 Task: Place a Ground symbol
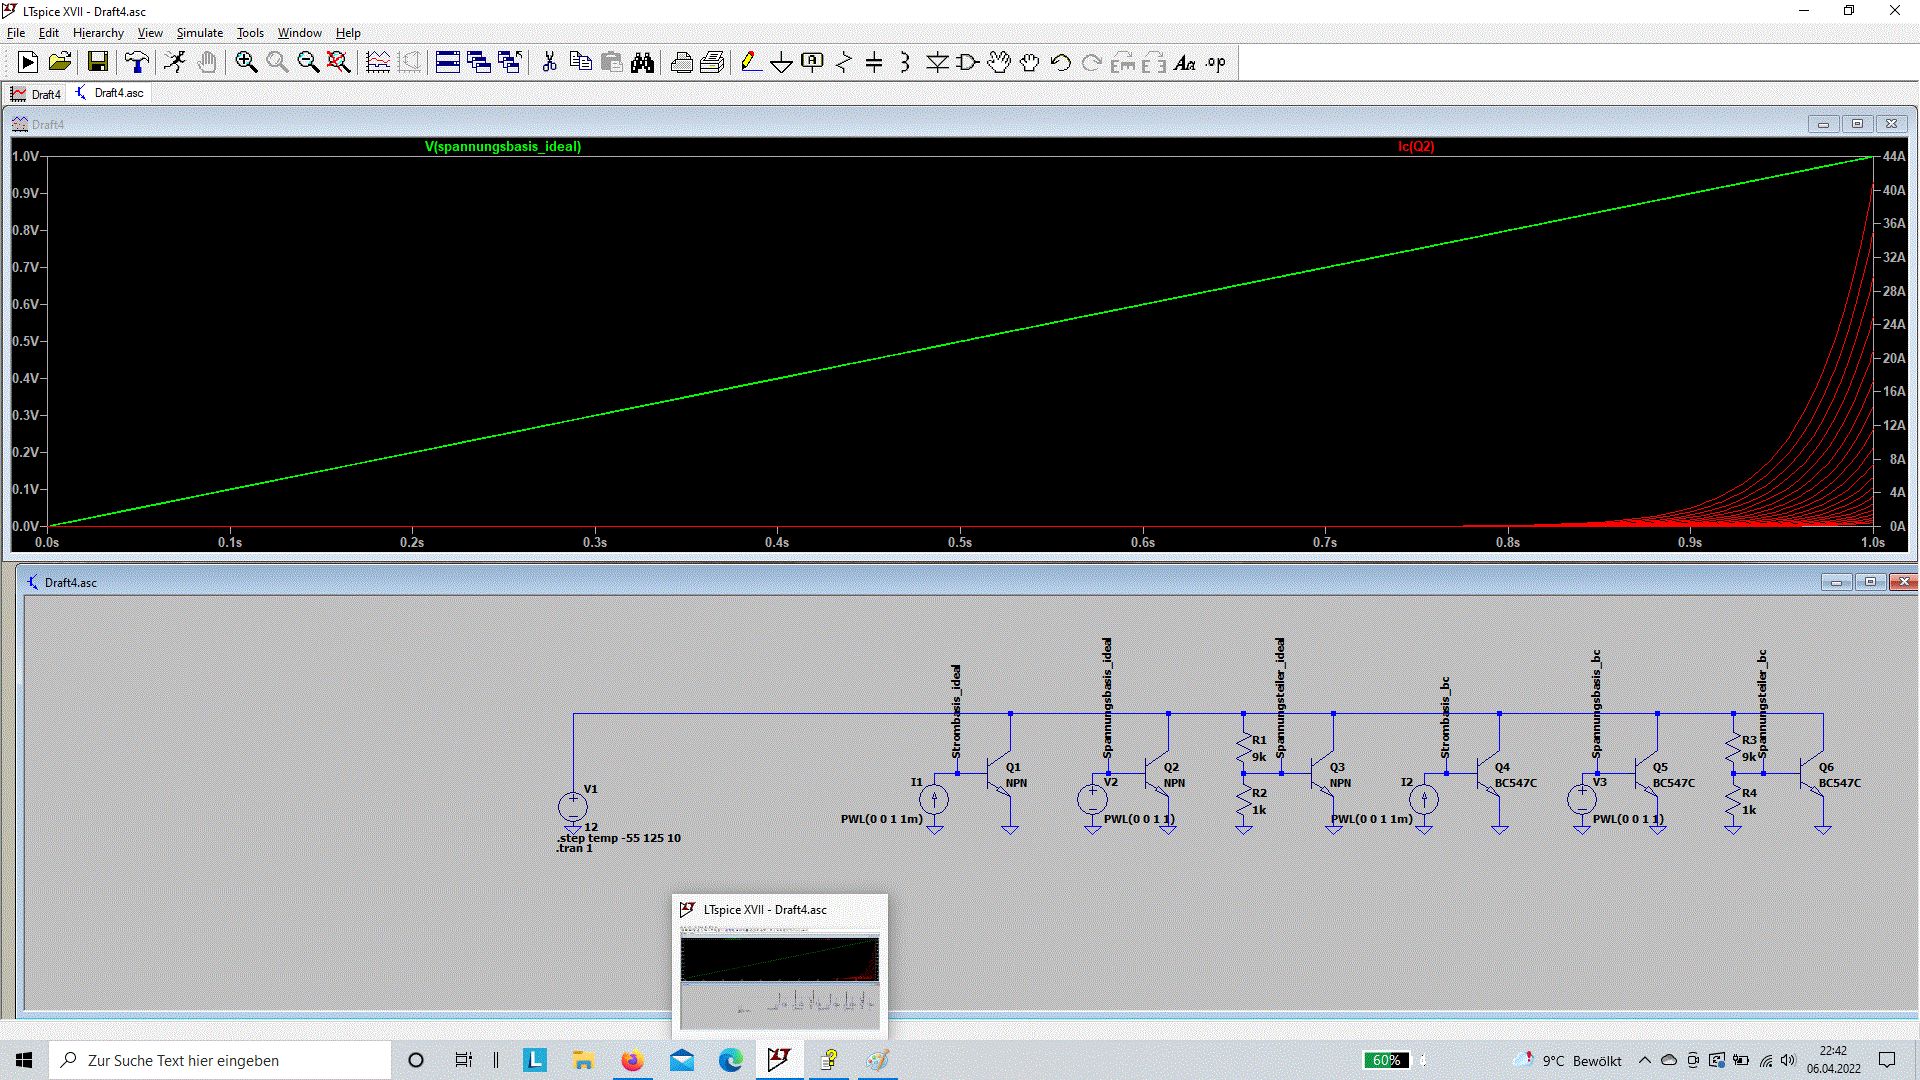(x=781, y=63)
